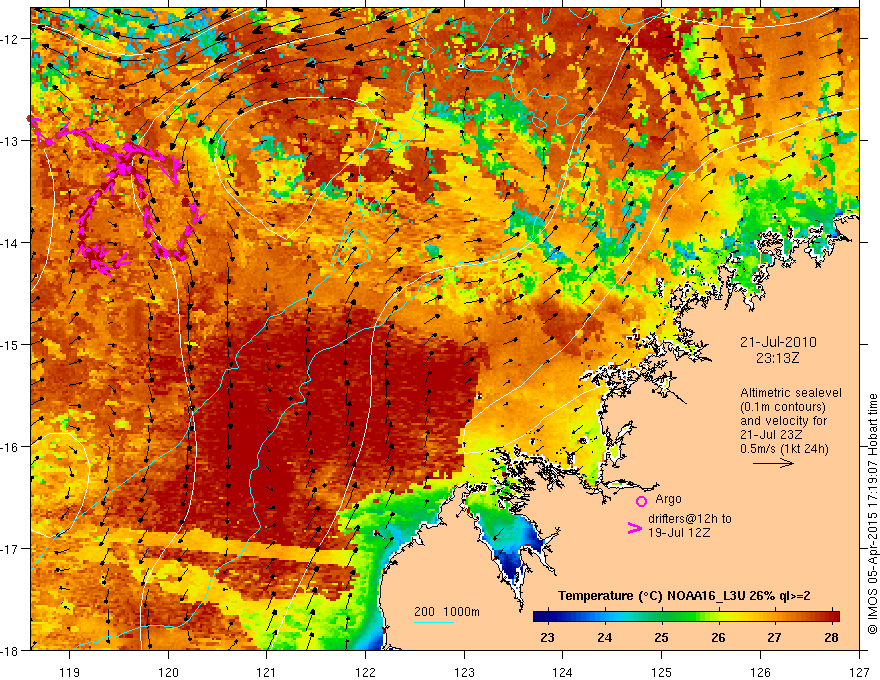Click latitude axis label '-16'
This screenshot has height=680, width=880.
click(11, 447)
